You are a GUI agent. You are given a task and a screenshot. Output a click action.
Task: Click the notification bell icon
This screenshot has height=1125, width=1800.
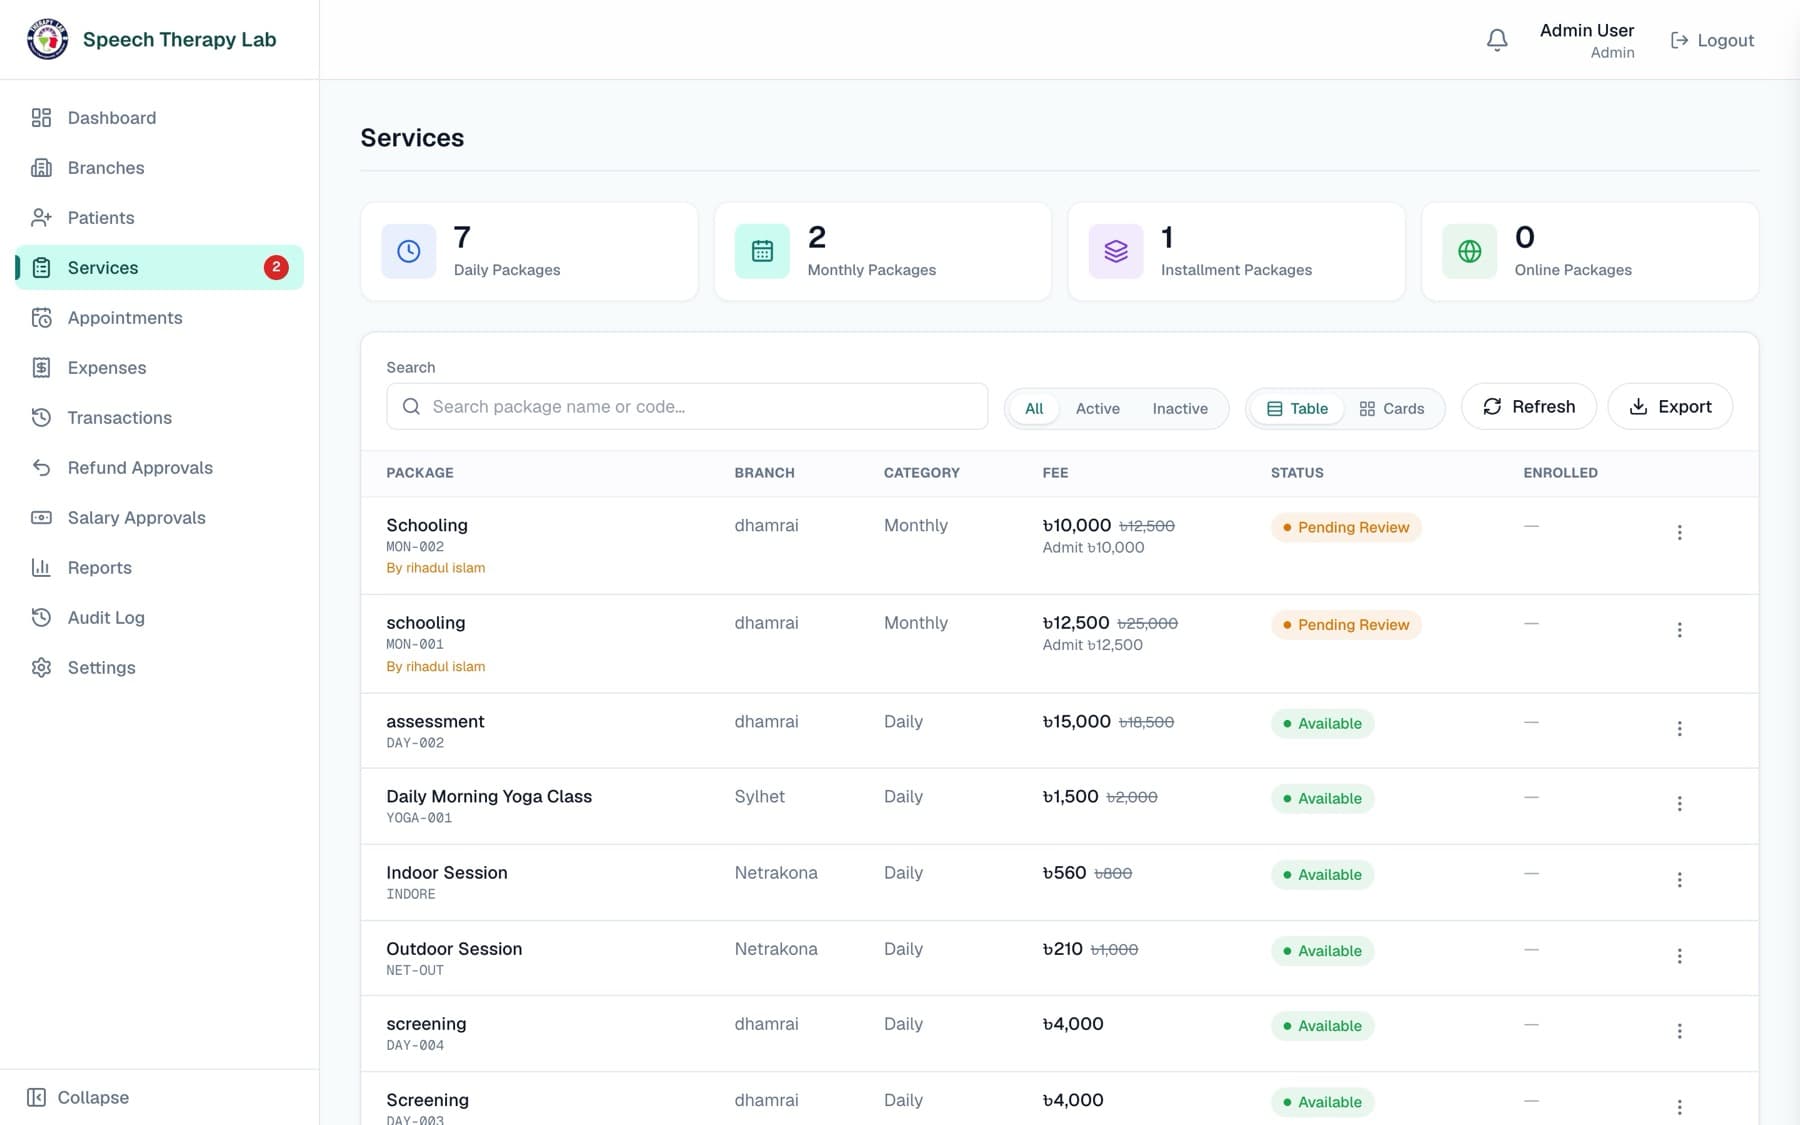point(1497,40)
